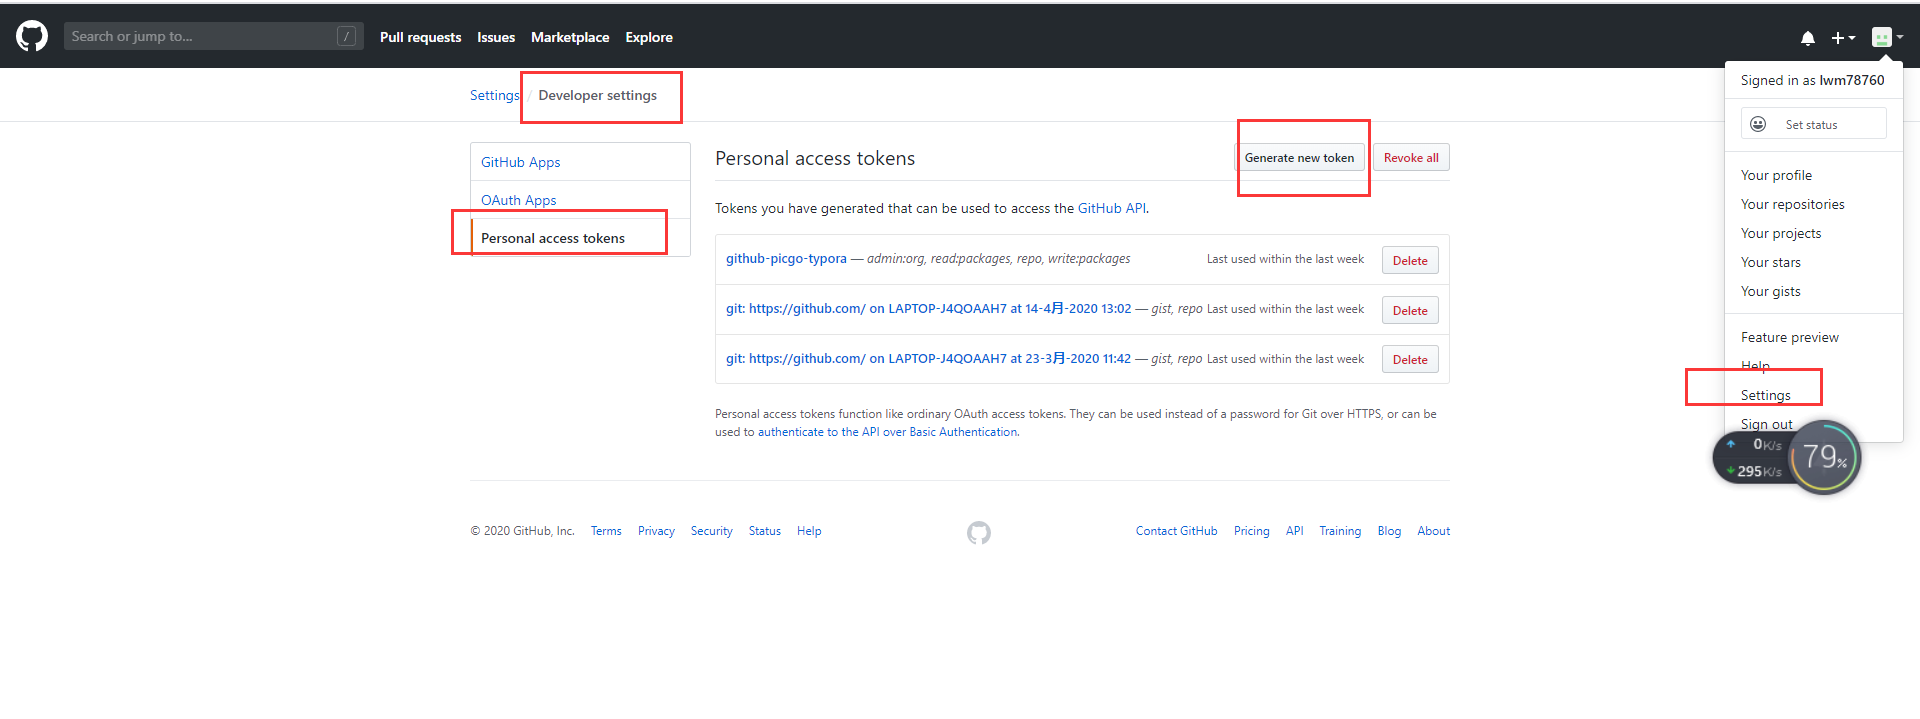This screenshot has width=1920, height=719.
Task: Go to Marketplace in top navigation
Action: pyautogui.click(x=570, y=37)
